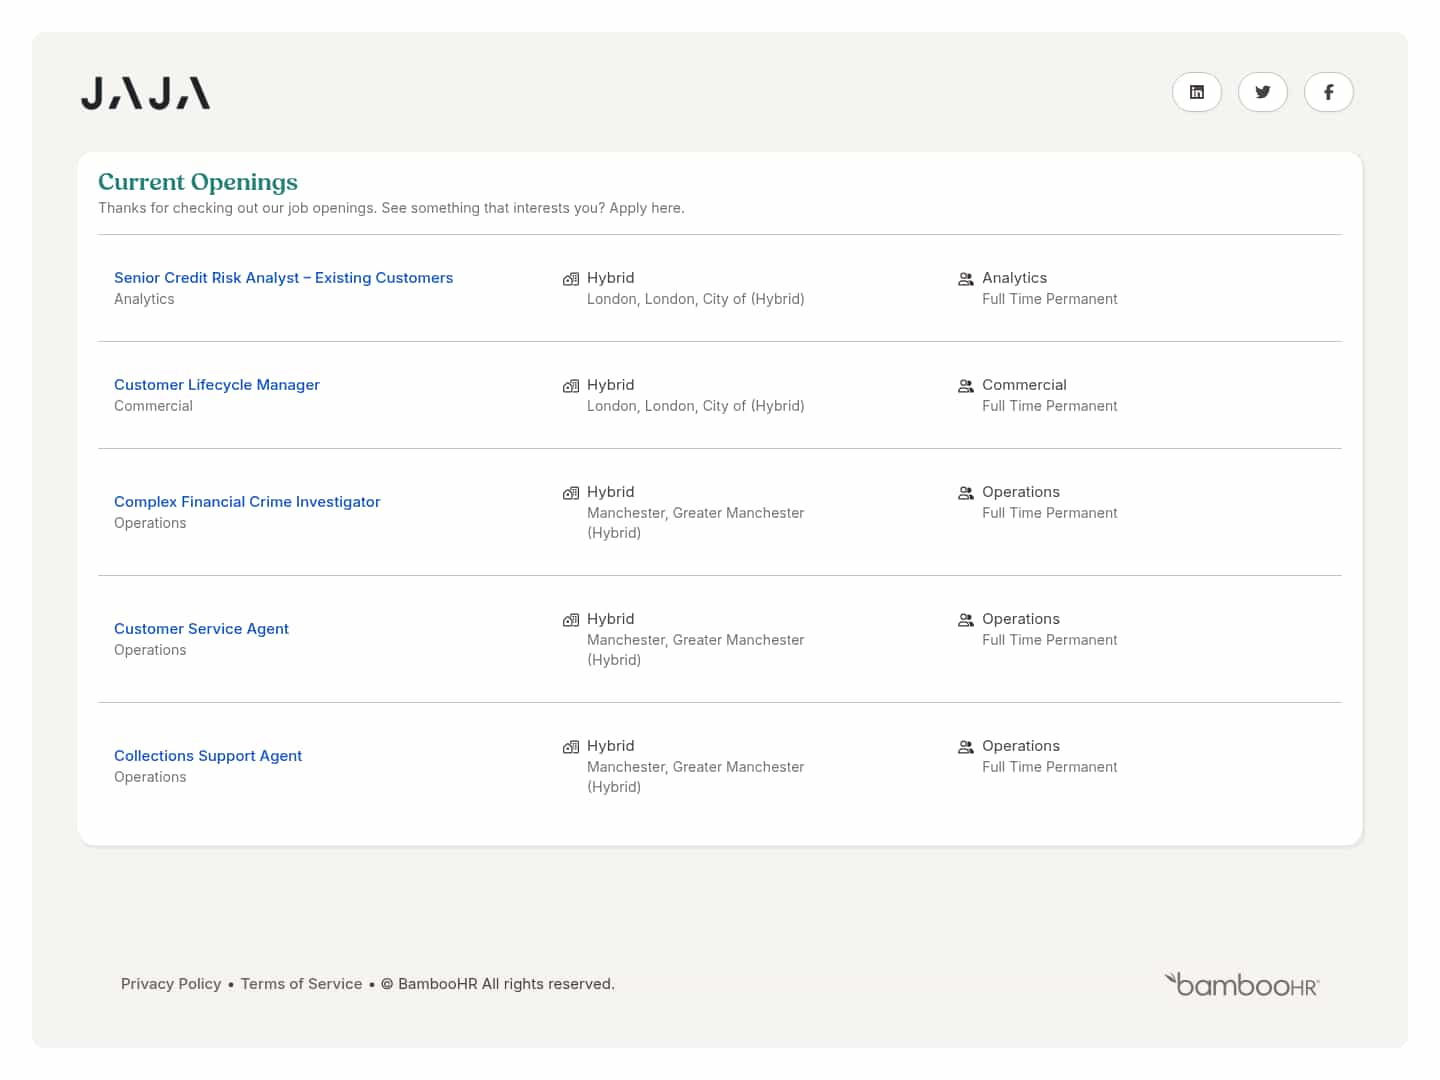Click department people icon beside Commercial
Image resolution: width=1440 pixels, height=1080 pixels.
point(966,386)
